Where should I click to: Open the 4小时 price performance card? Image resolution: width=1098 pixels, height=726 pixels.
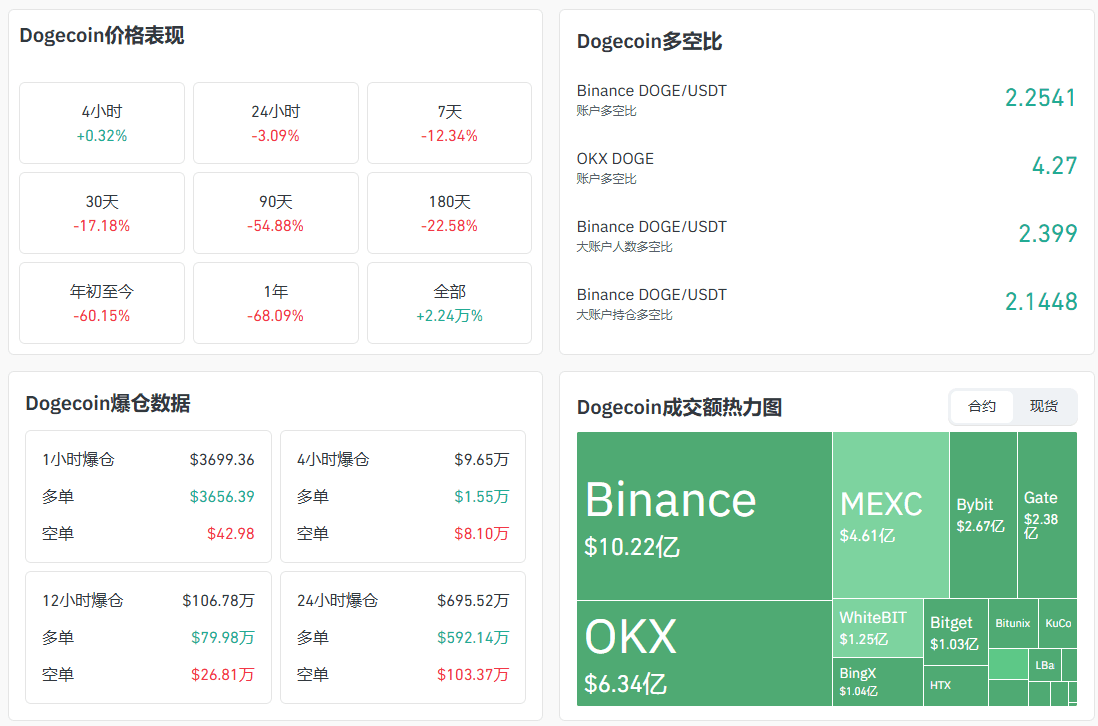click(102, 123)
